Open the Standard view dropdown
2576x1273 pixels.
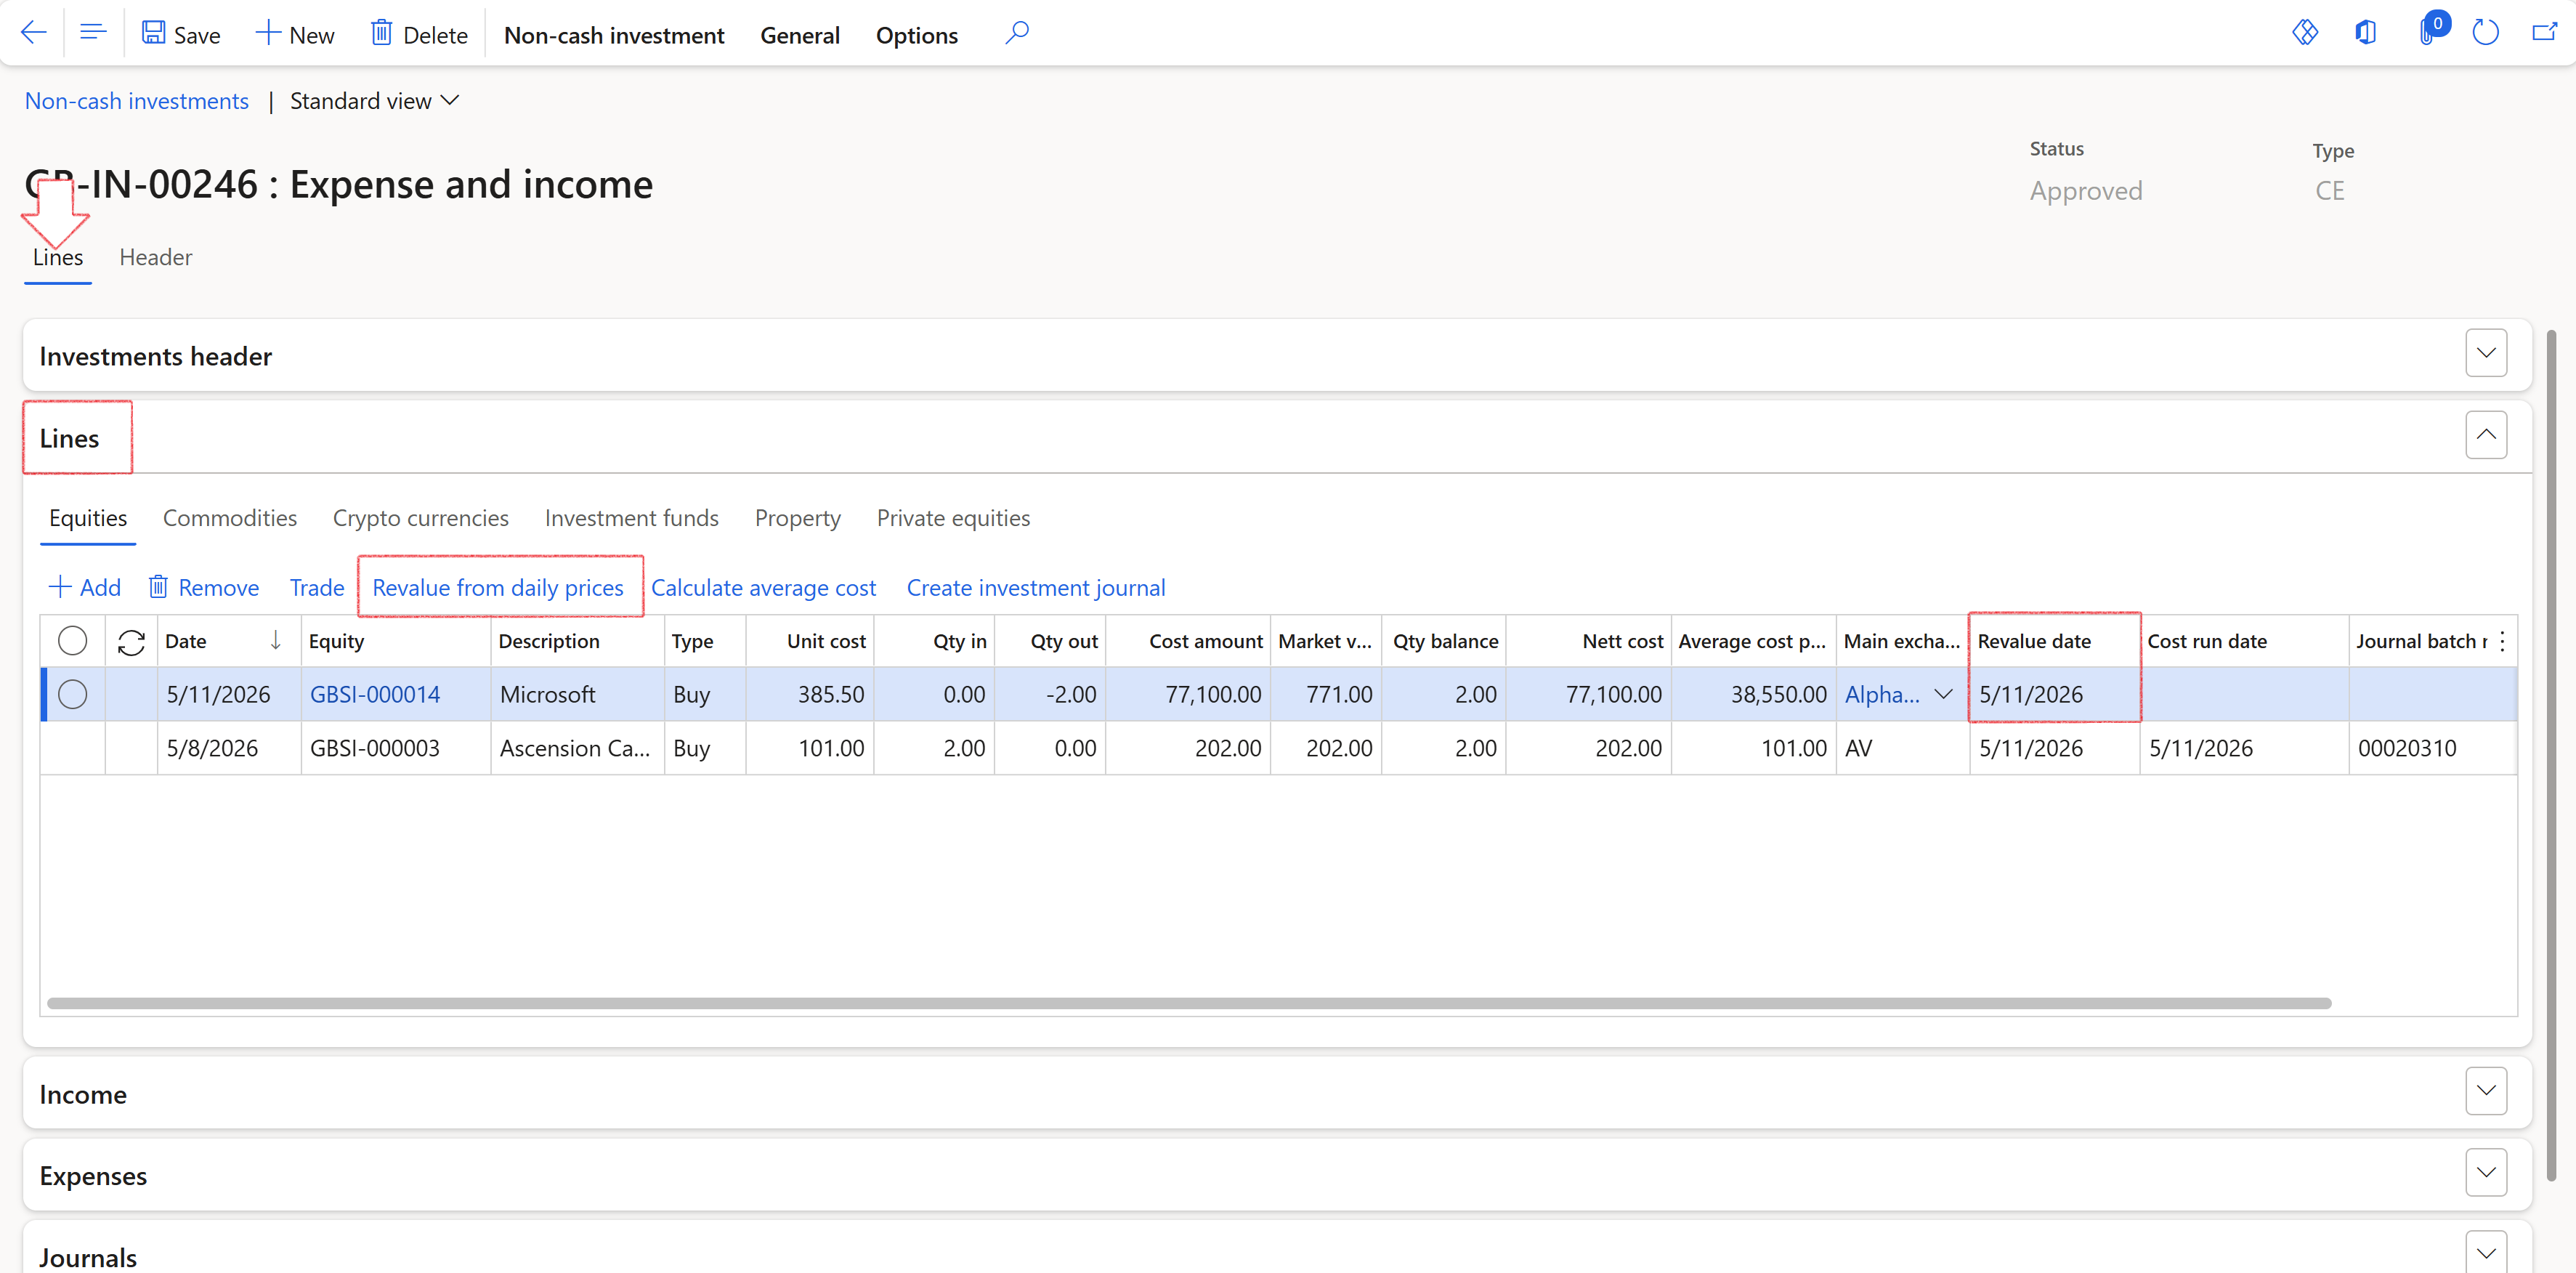click(374, 101)
